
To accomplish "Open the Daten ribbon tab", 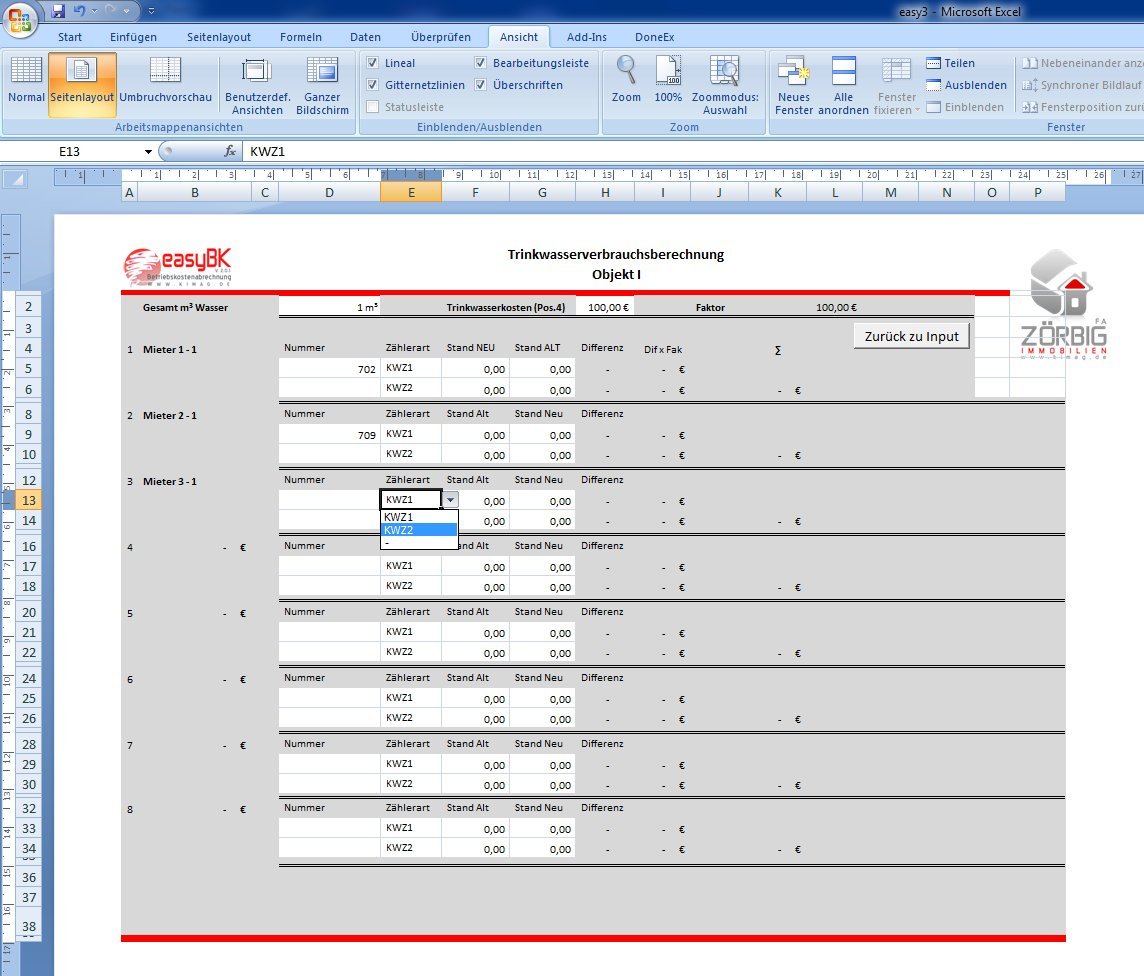I will (x=366, y=37).
